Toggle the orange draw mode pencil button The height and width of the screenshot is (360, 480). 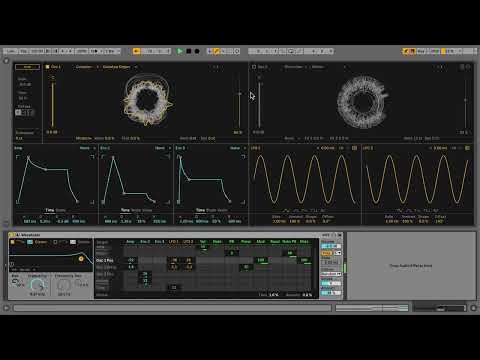coord(406,51)
